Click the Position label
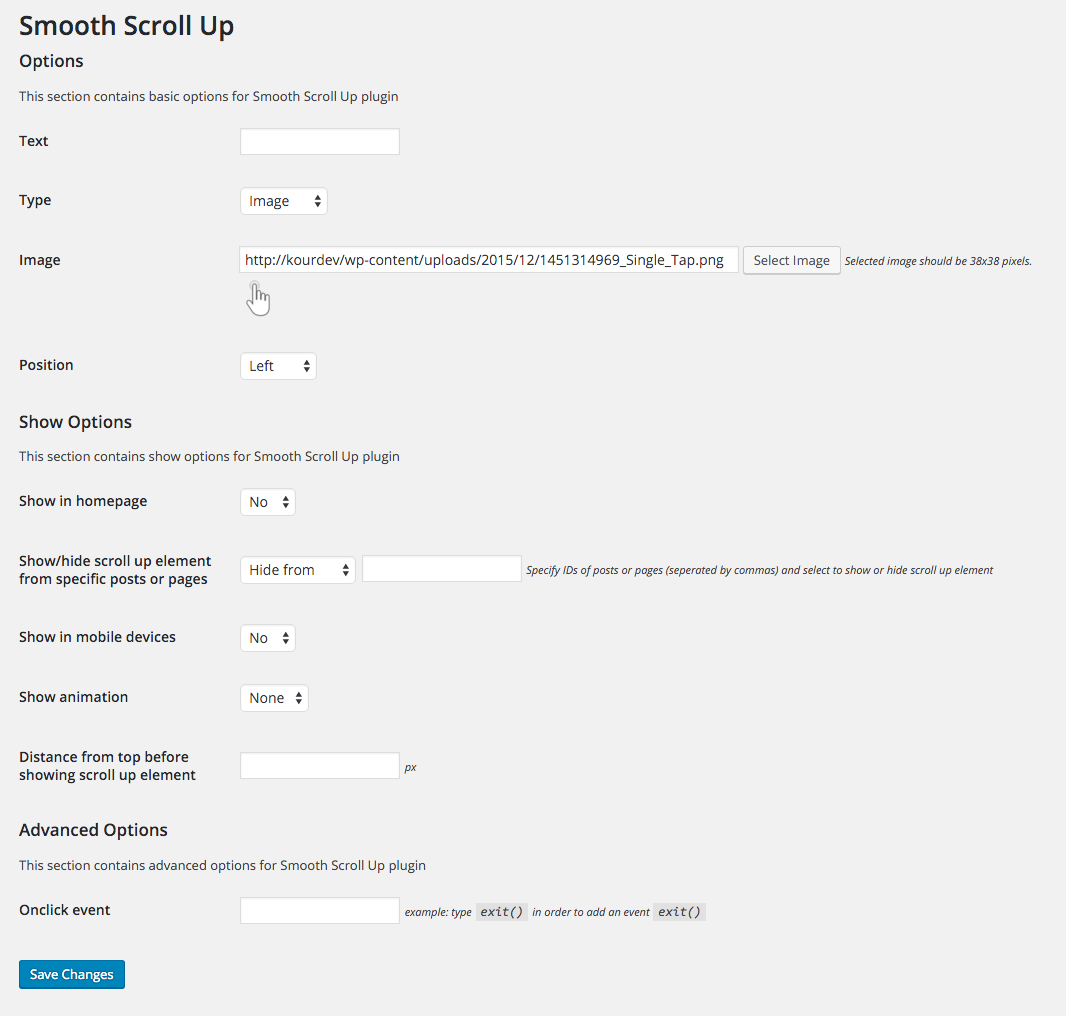This screenshot has height=1016, width=1066. (x=46, y=365)
